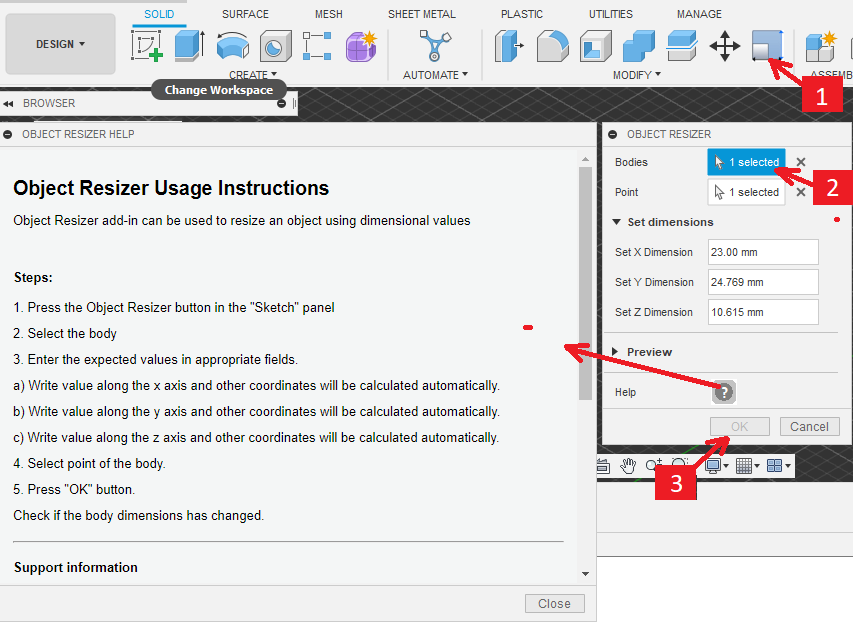Select the Shell tool
The height and width of the screenshot is (625, 853).
[x=595, y=46]
